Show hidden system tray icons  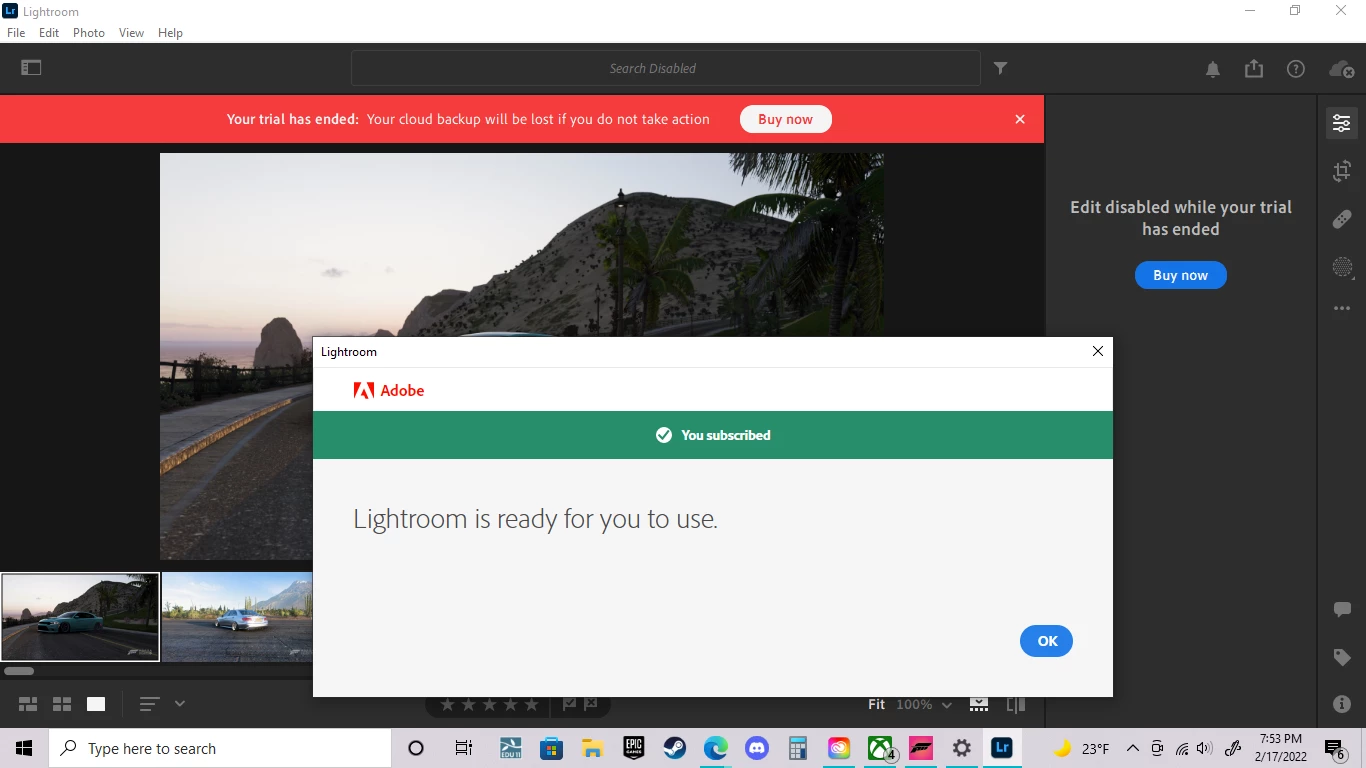click(1133, 748)
